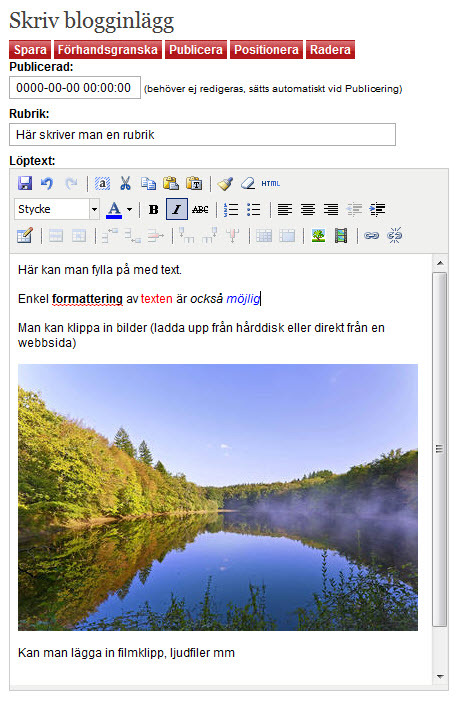
Task: Undo the last edit with undo arrow
Action: tap(47, 183)
